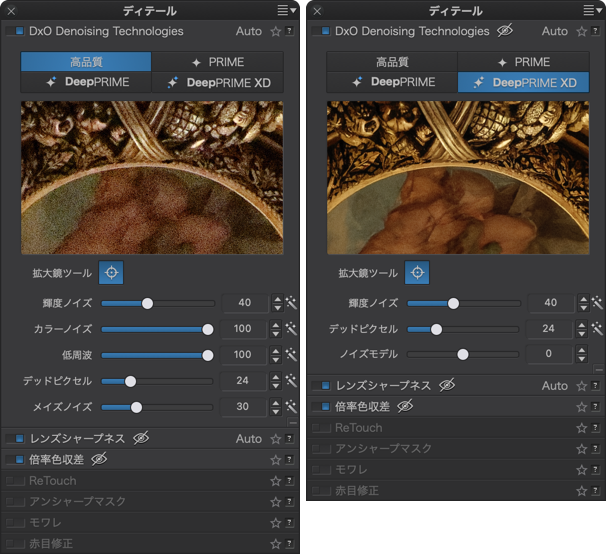Click the magic wand for 低周波 in left panel
This screenshot has width=606, height=554.
point(291,355)
